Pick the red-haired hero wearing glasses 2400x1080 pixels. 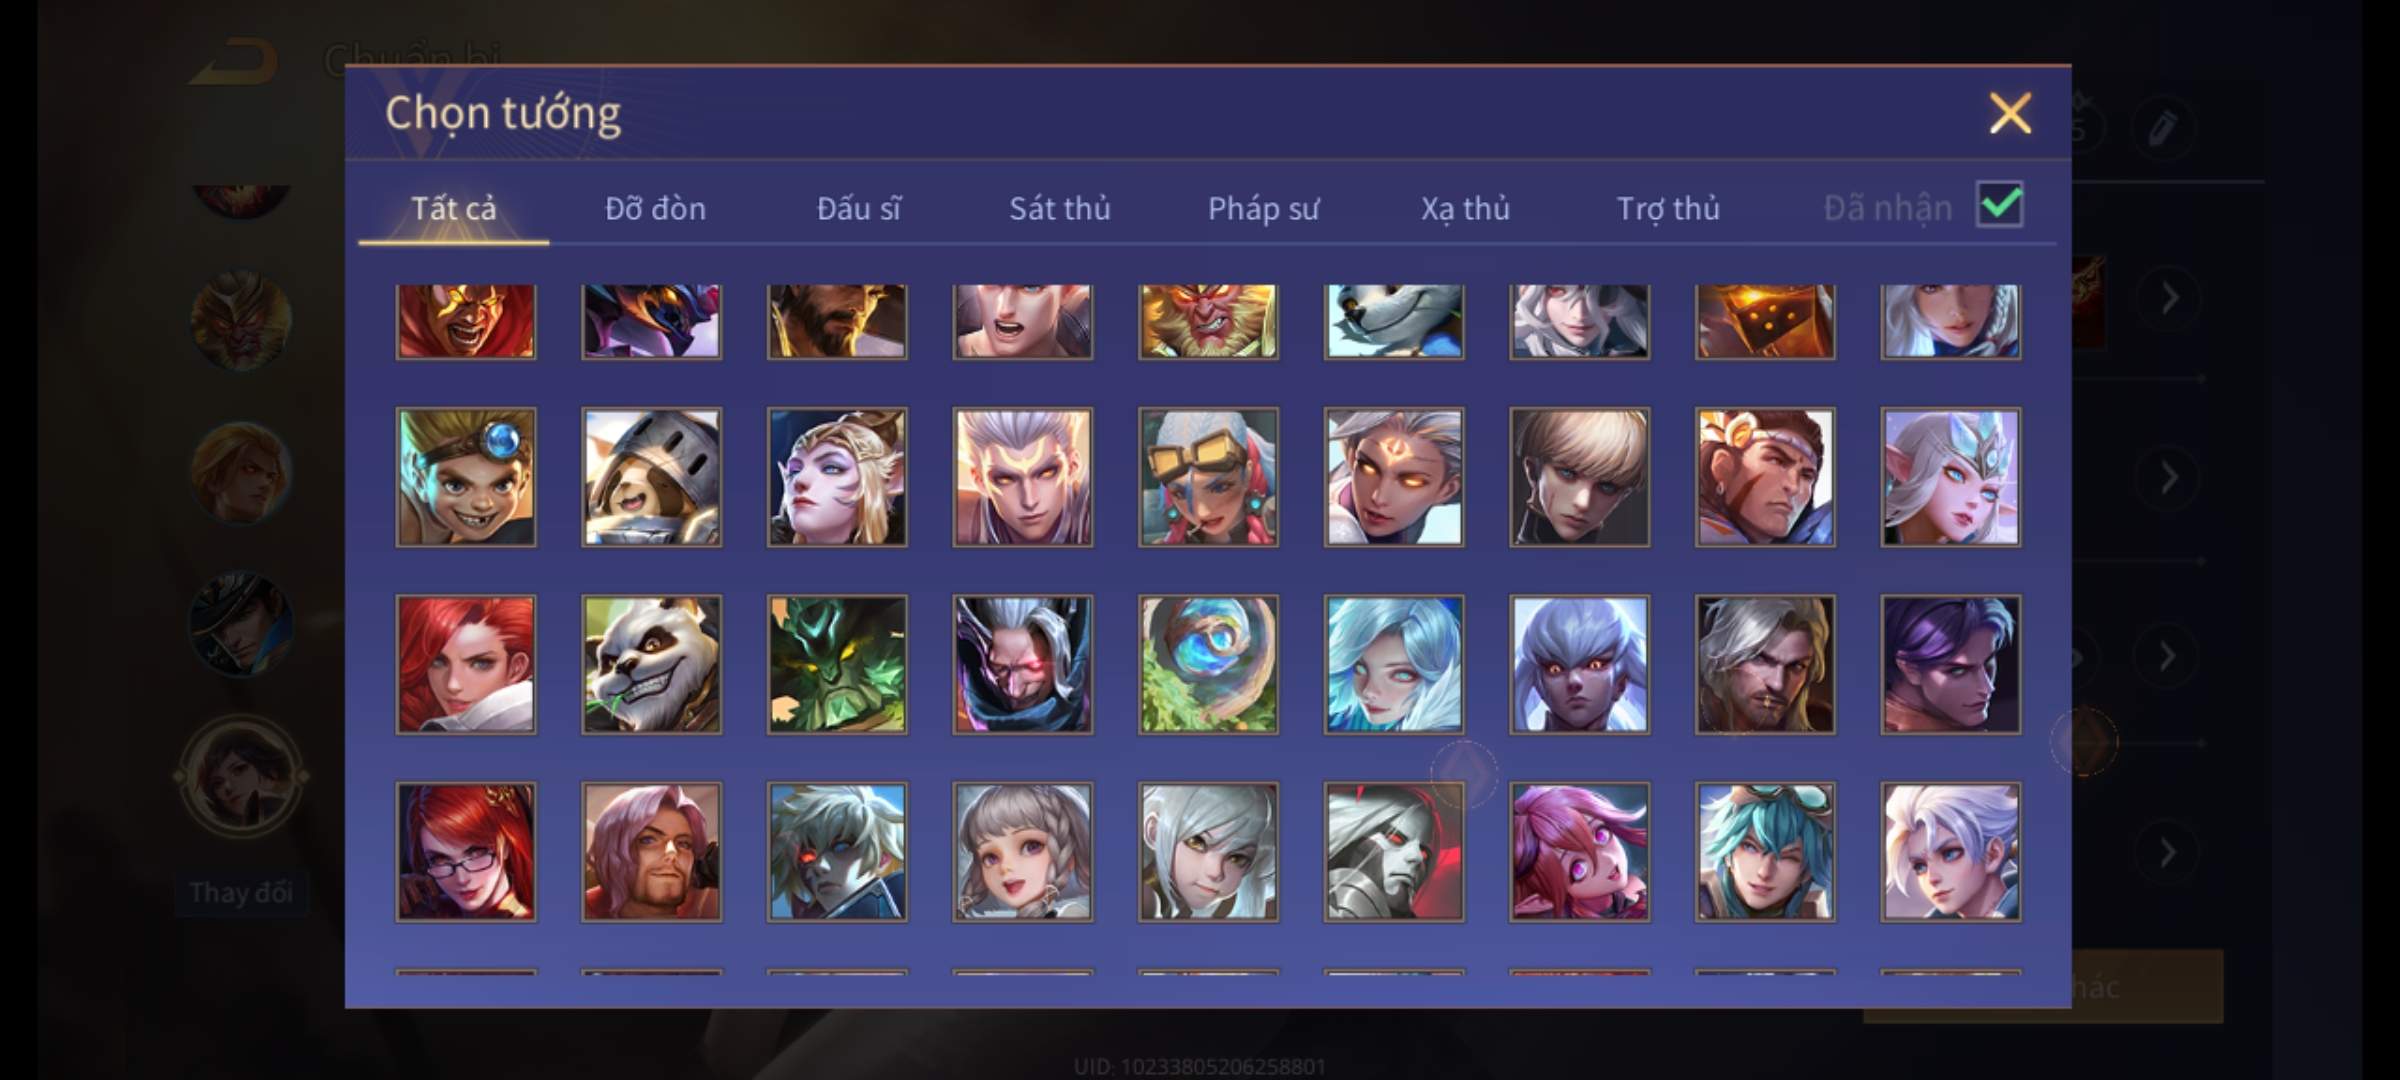click(x=466, y=852)
